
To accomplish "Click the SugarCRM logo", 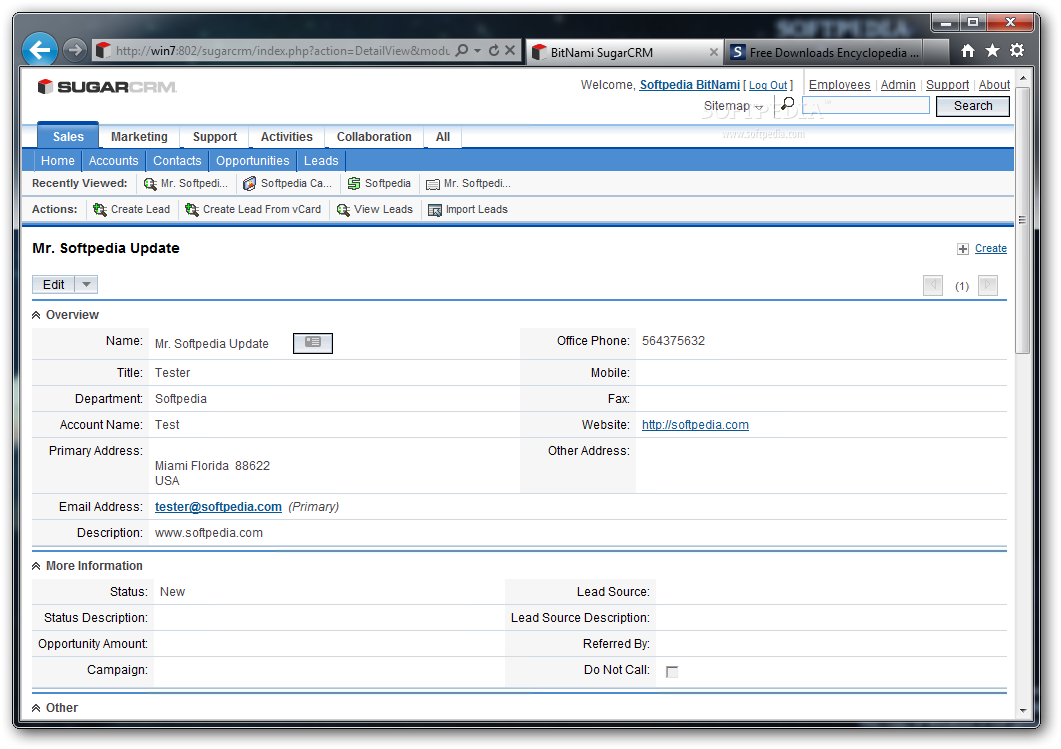I will pyautogui.click(x=107, y=87).
